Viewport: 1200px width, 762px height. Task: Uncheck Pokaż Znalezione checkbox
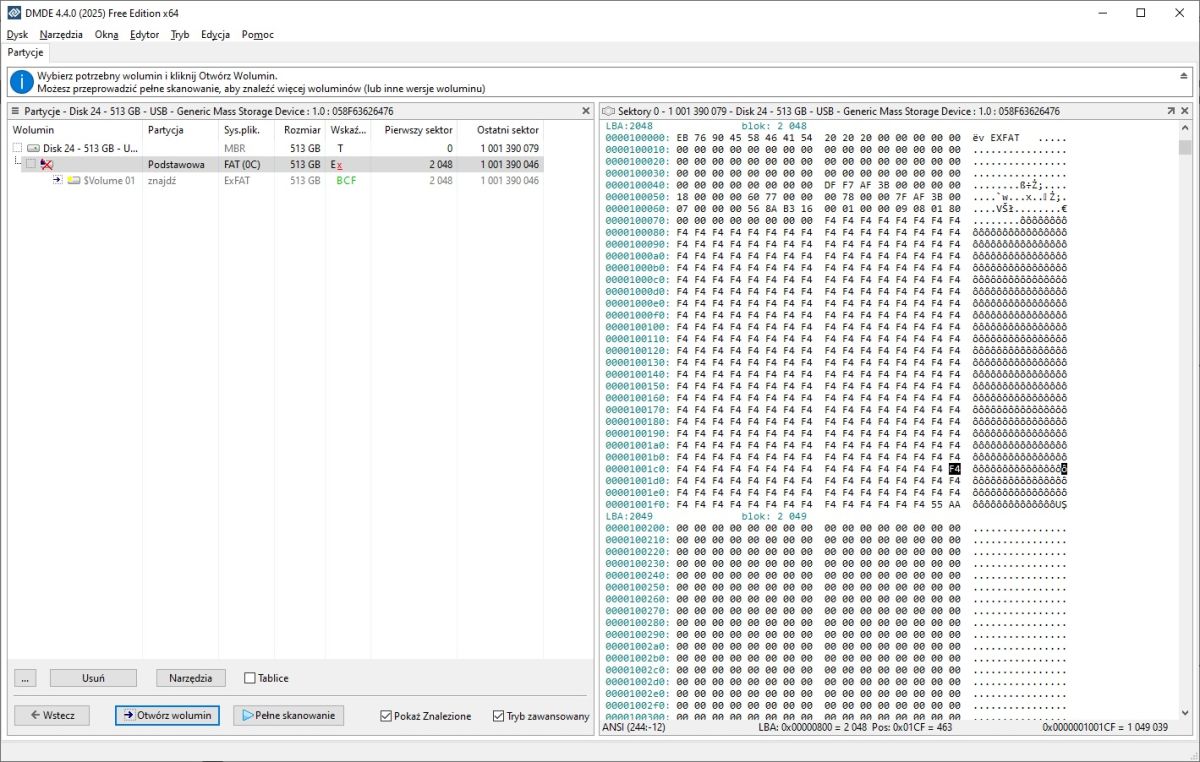(386, 716)
